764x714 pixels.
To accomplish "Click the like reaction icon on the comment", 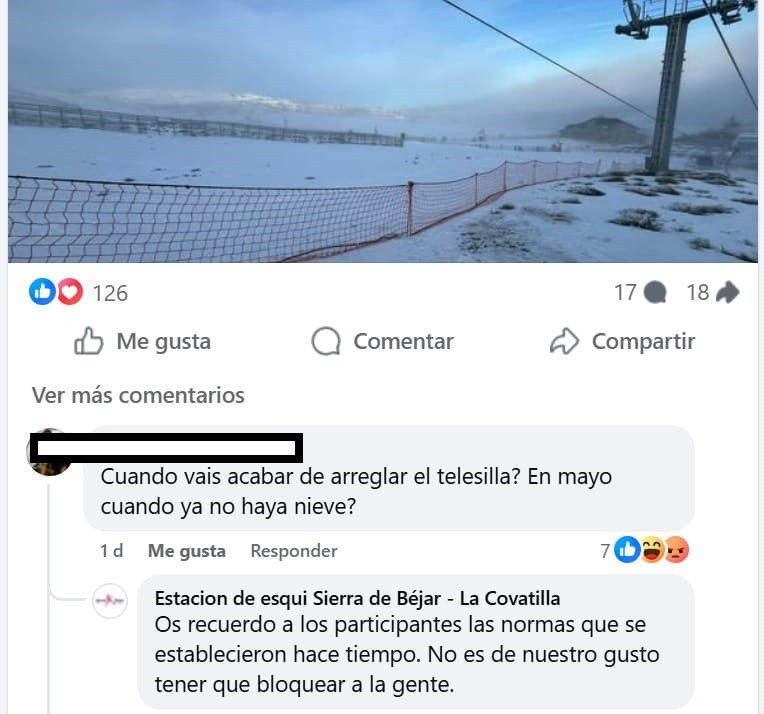I will point(627,550).
